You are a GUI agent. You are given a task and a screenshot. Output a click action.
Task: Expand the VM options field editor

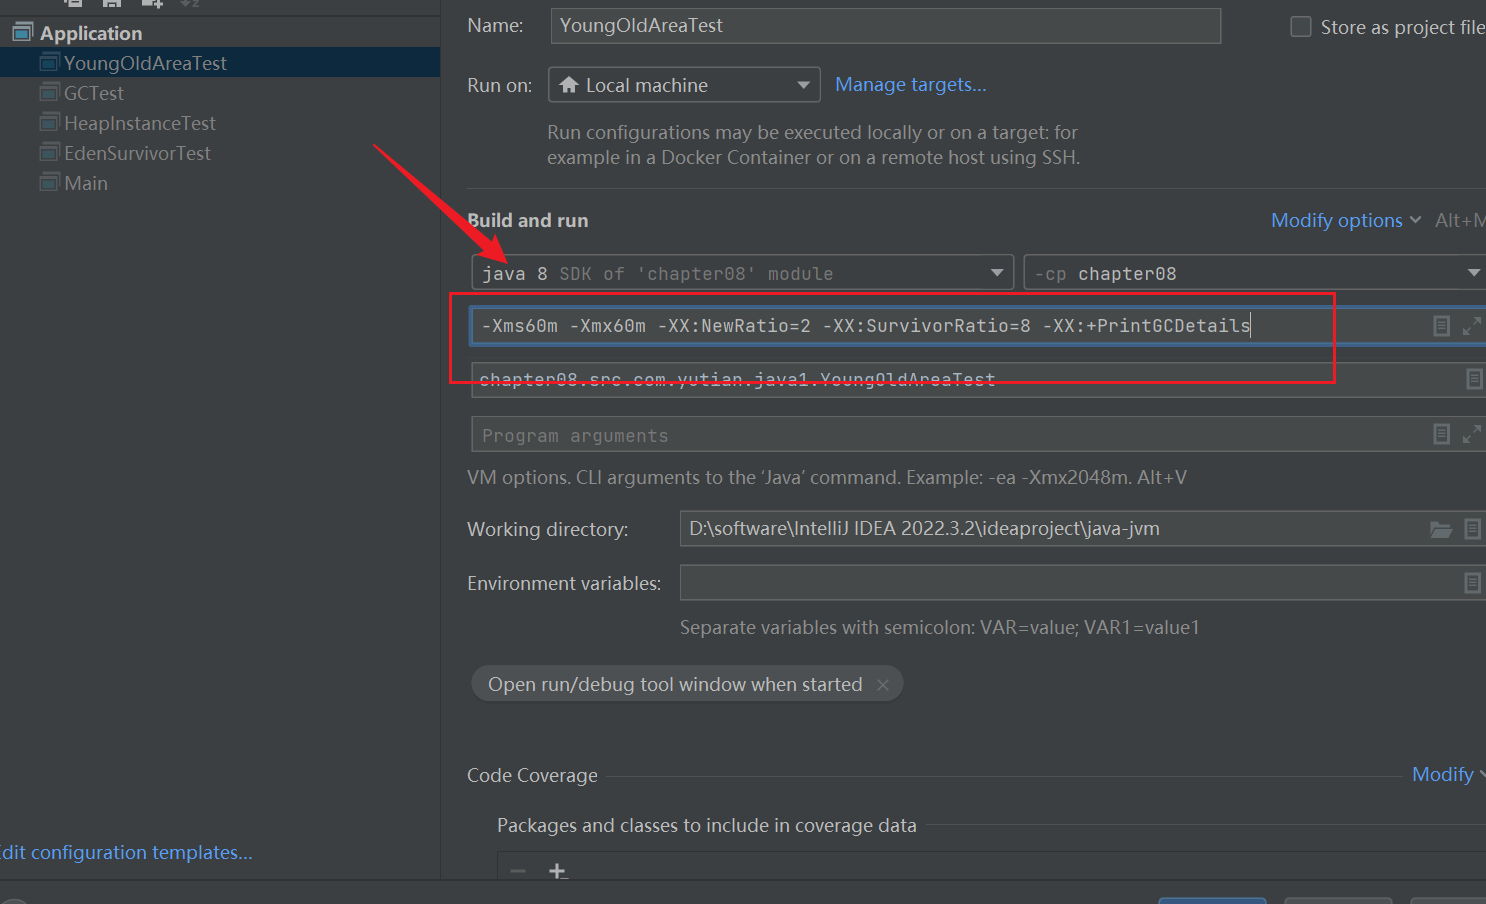1471,326
